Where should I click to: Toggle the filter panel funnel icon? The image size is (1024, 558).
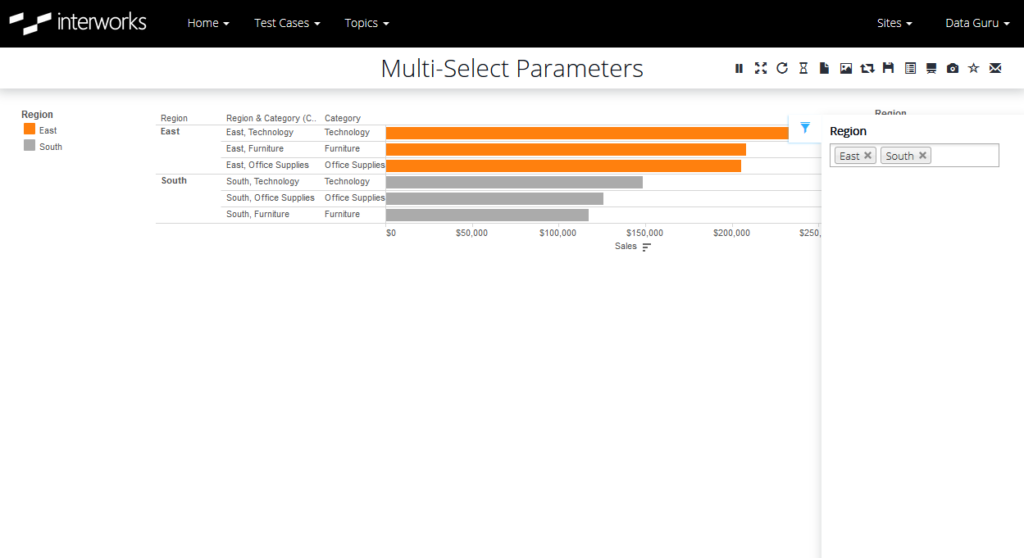[805, 128]
